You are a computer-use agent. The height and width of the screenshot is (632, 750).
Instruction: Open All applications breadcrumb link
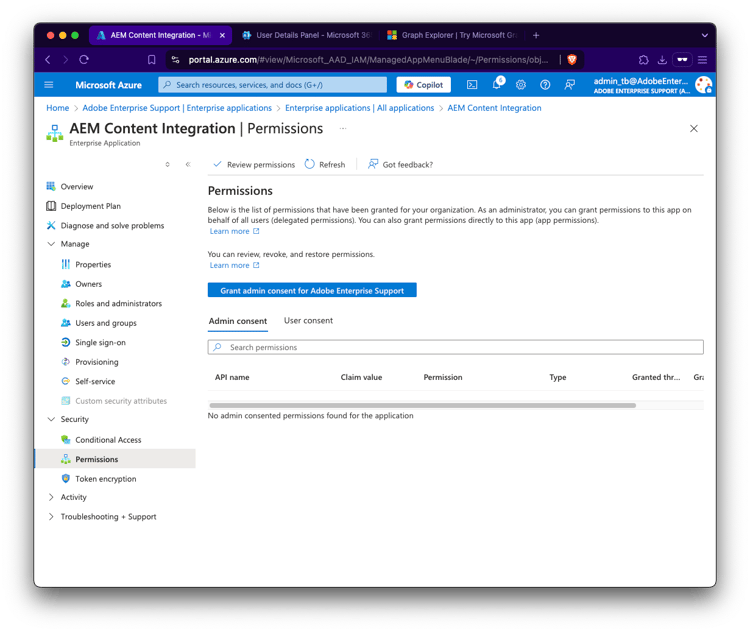pyautogui.click(x=359, y=108)
